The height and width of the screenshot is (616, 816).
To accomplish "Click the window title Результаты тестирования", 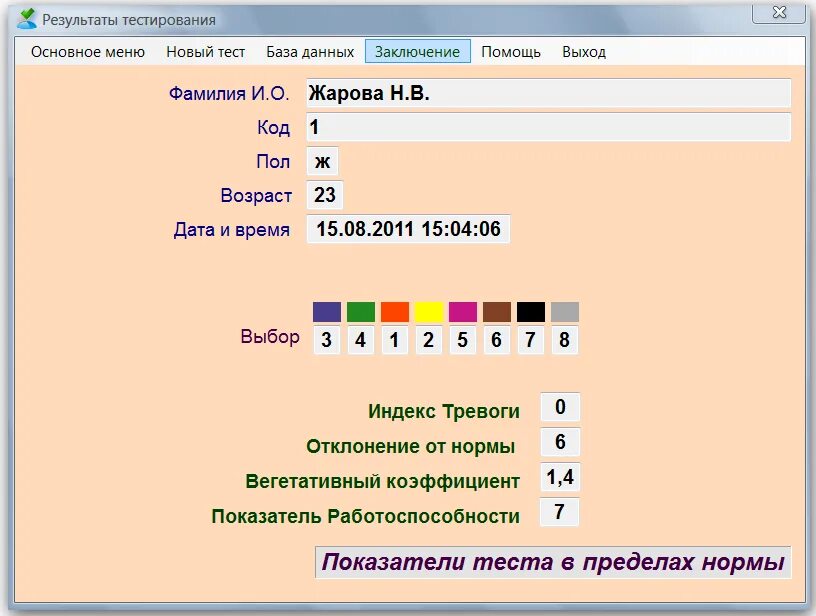I will pos(129,20).
